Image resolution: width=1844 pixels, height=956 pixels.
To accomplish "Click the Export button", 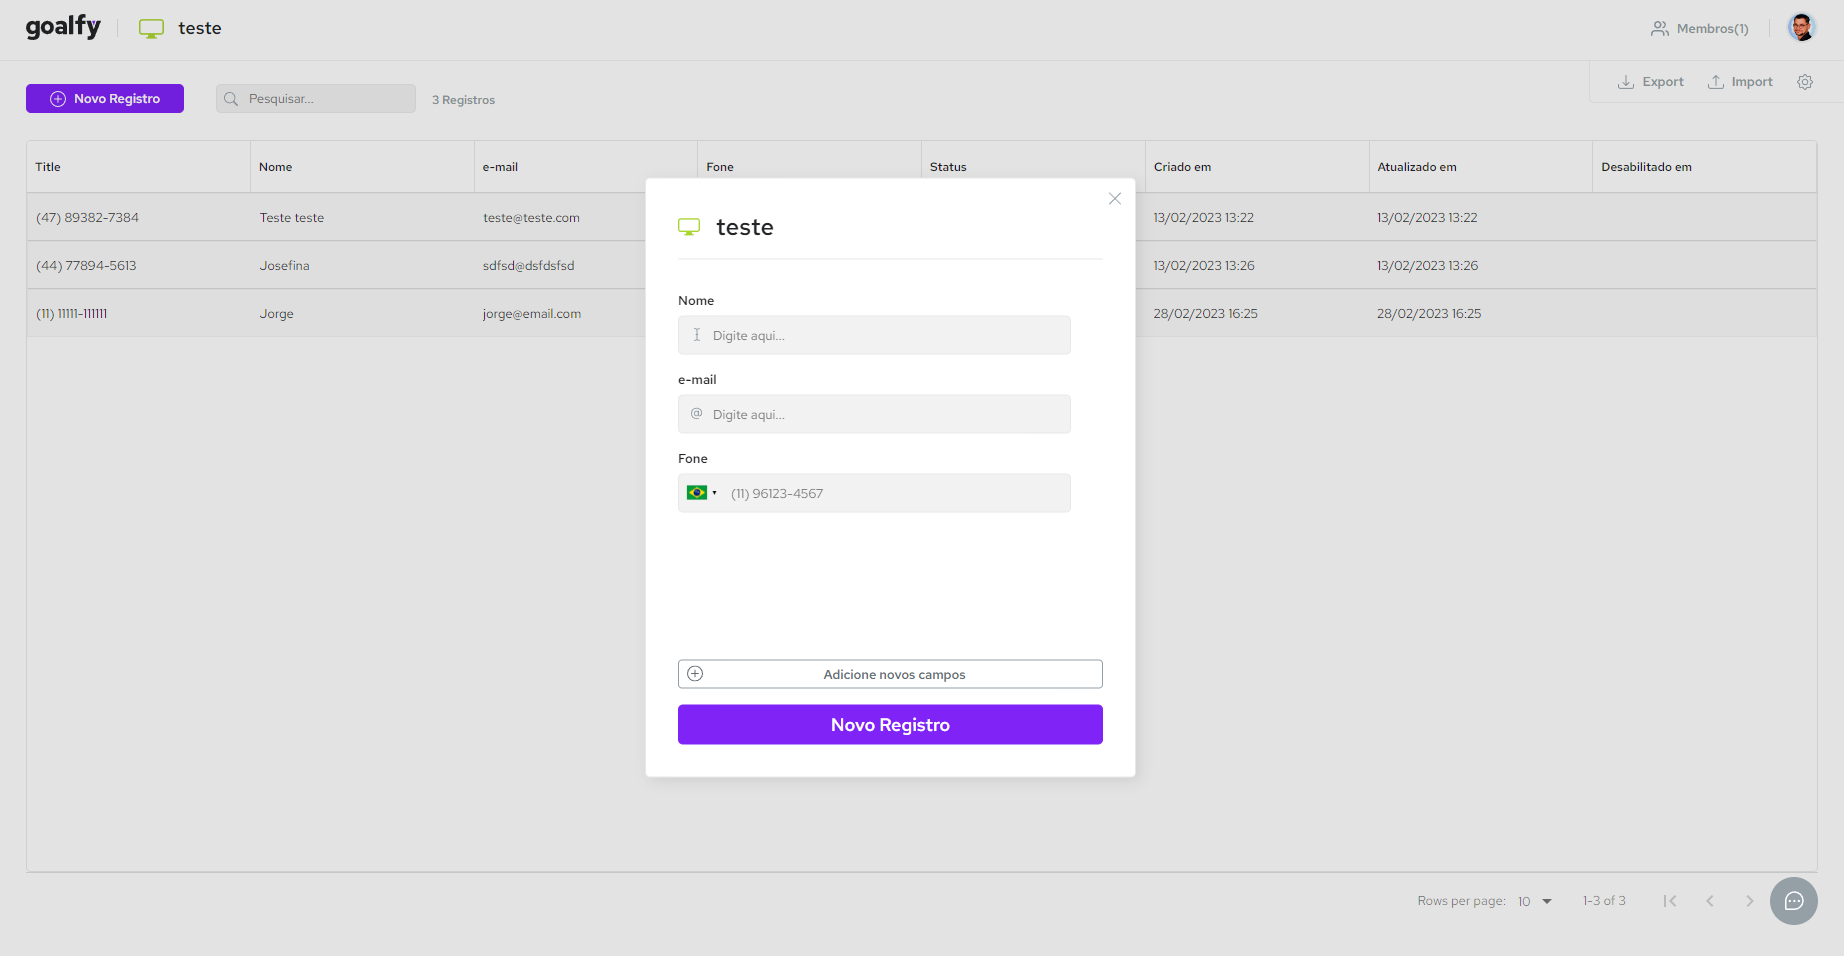I will [1651, 82].
